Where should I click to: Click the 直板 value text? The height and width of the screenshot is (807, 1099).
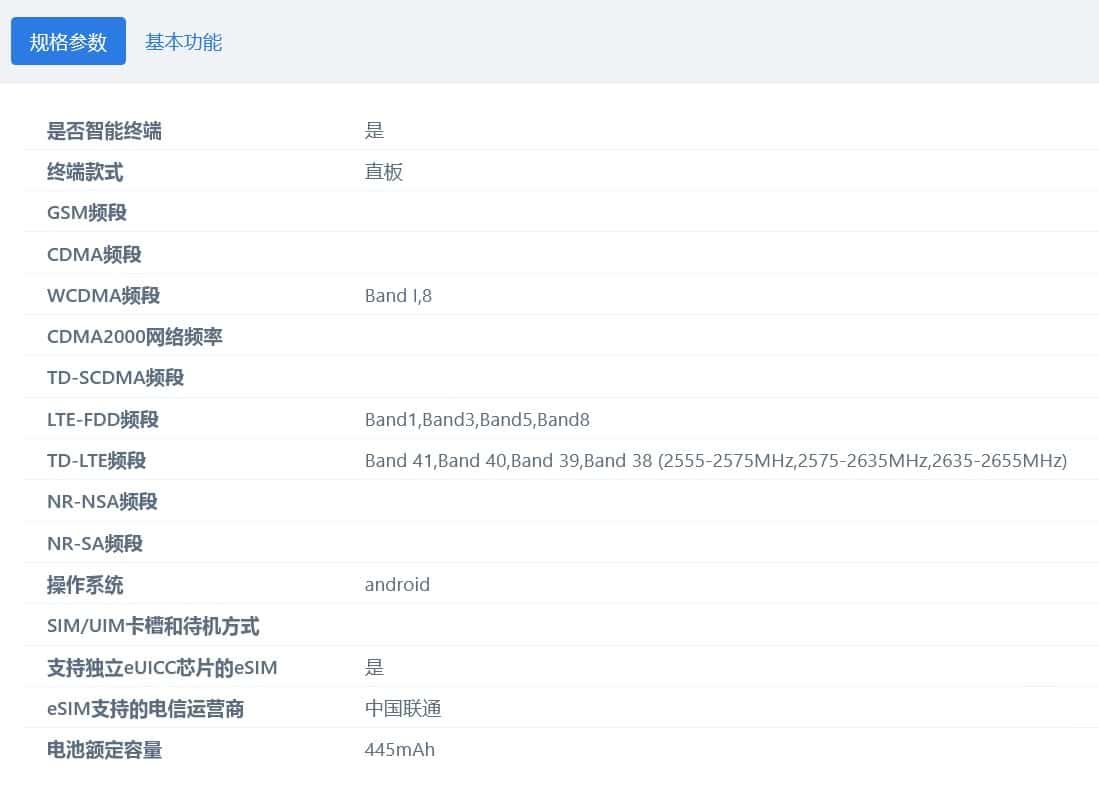[384, 172]
